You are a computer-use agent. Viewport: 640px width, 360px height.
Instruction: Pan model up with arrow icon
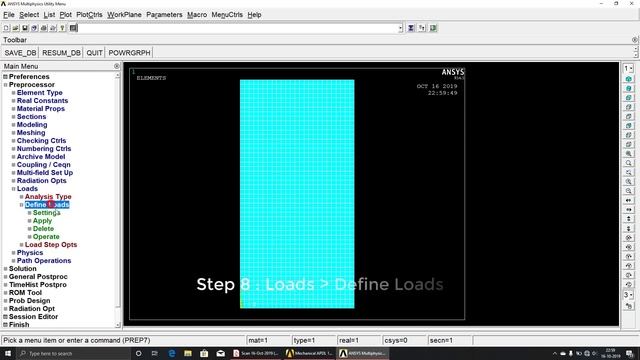click(x=629, y=219)
